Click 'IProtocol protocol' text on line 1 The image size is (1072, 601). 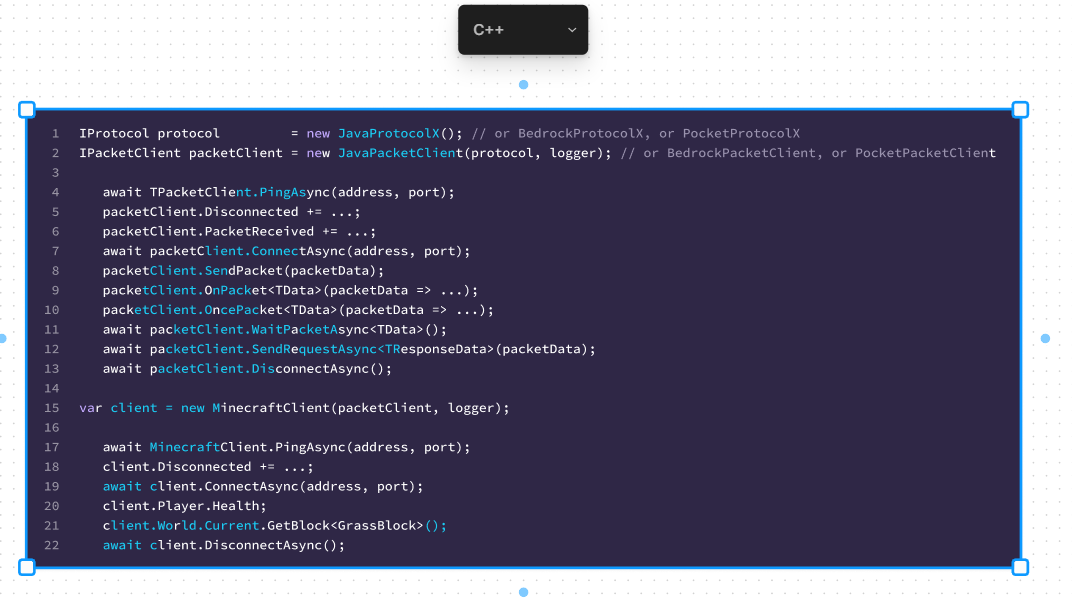150,133
